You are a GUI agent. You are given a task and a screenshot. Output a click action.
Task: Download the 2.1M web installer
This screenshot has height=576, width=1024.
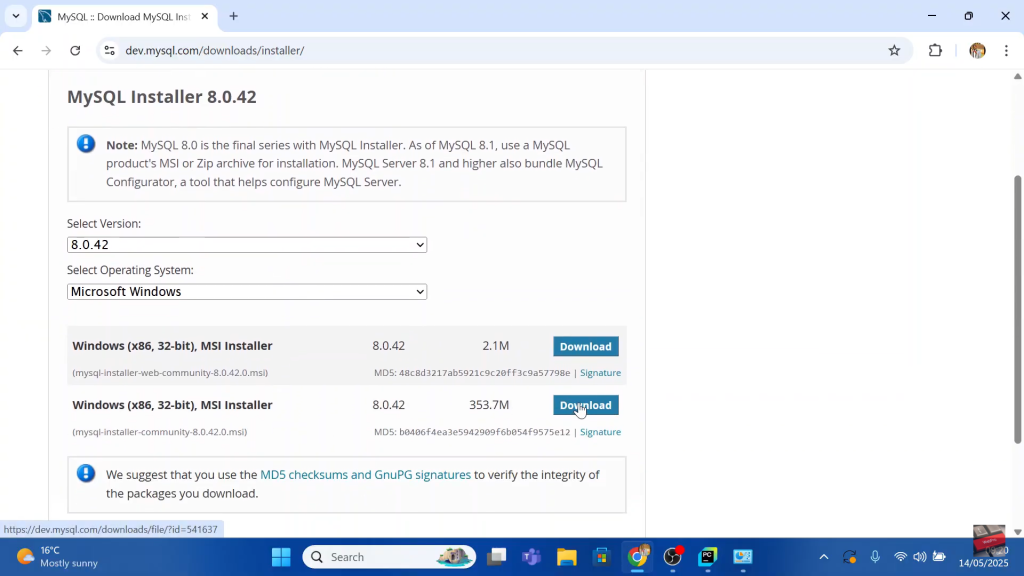586,346
